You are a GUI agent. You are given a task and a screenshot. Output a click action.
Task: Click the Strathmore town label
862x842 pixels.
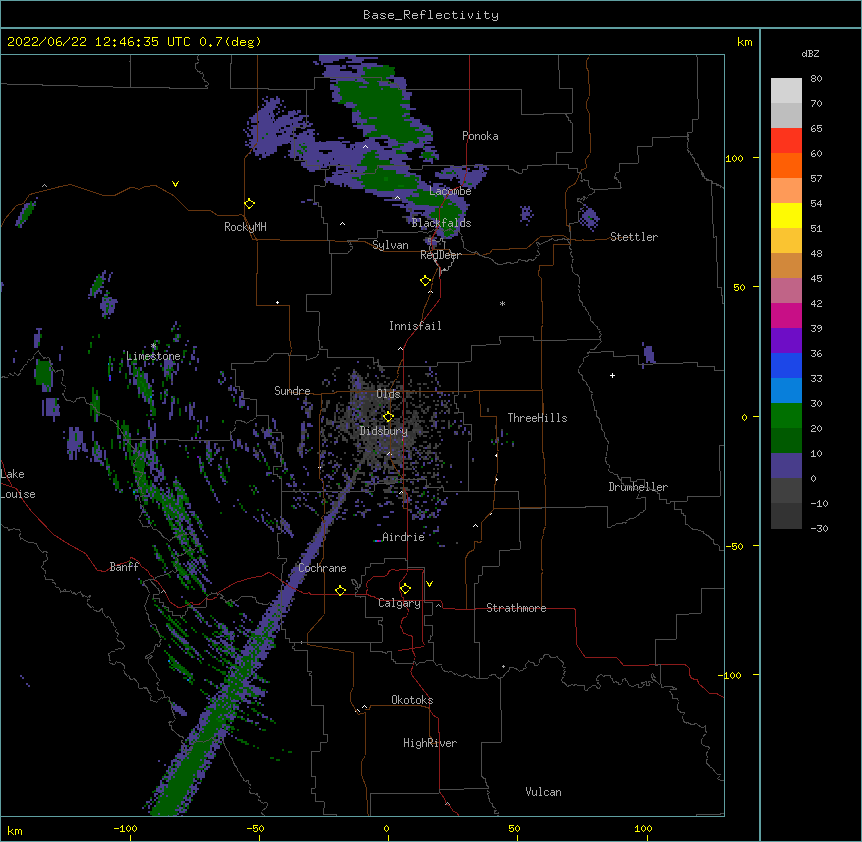tap(516, 608)
